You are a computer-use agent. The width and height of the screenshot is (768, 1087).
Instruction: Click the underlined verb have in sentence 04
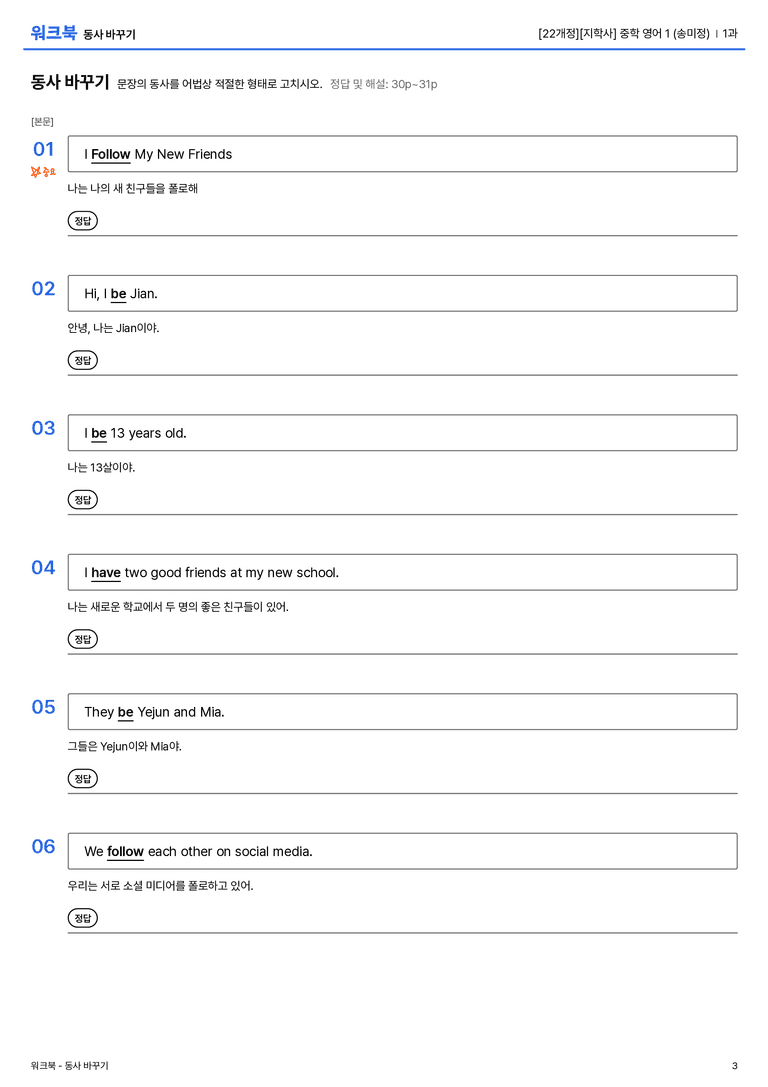[106, 573]
